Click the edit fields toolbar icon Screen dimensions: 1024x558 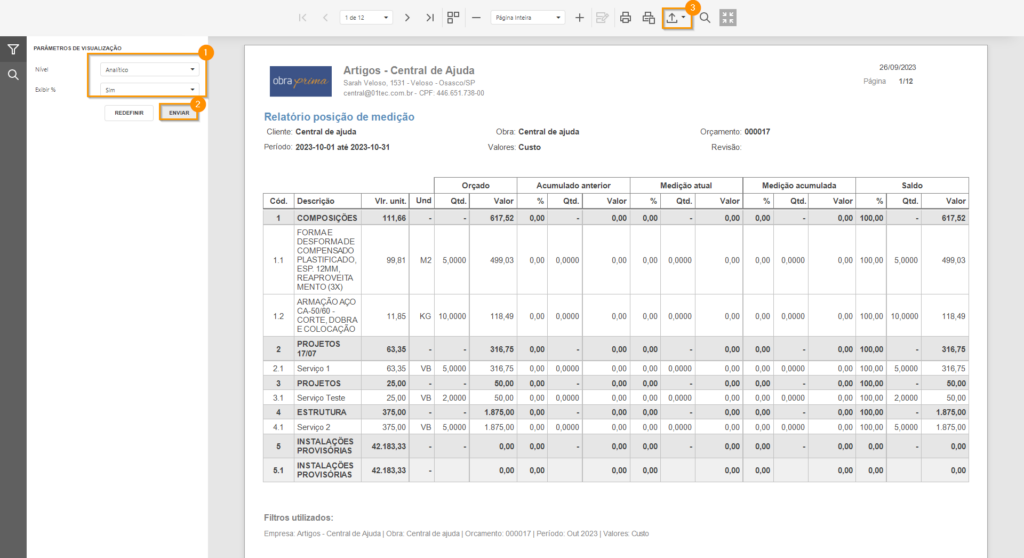(602, 18)
